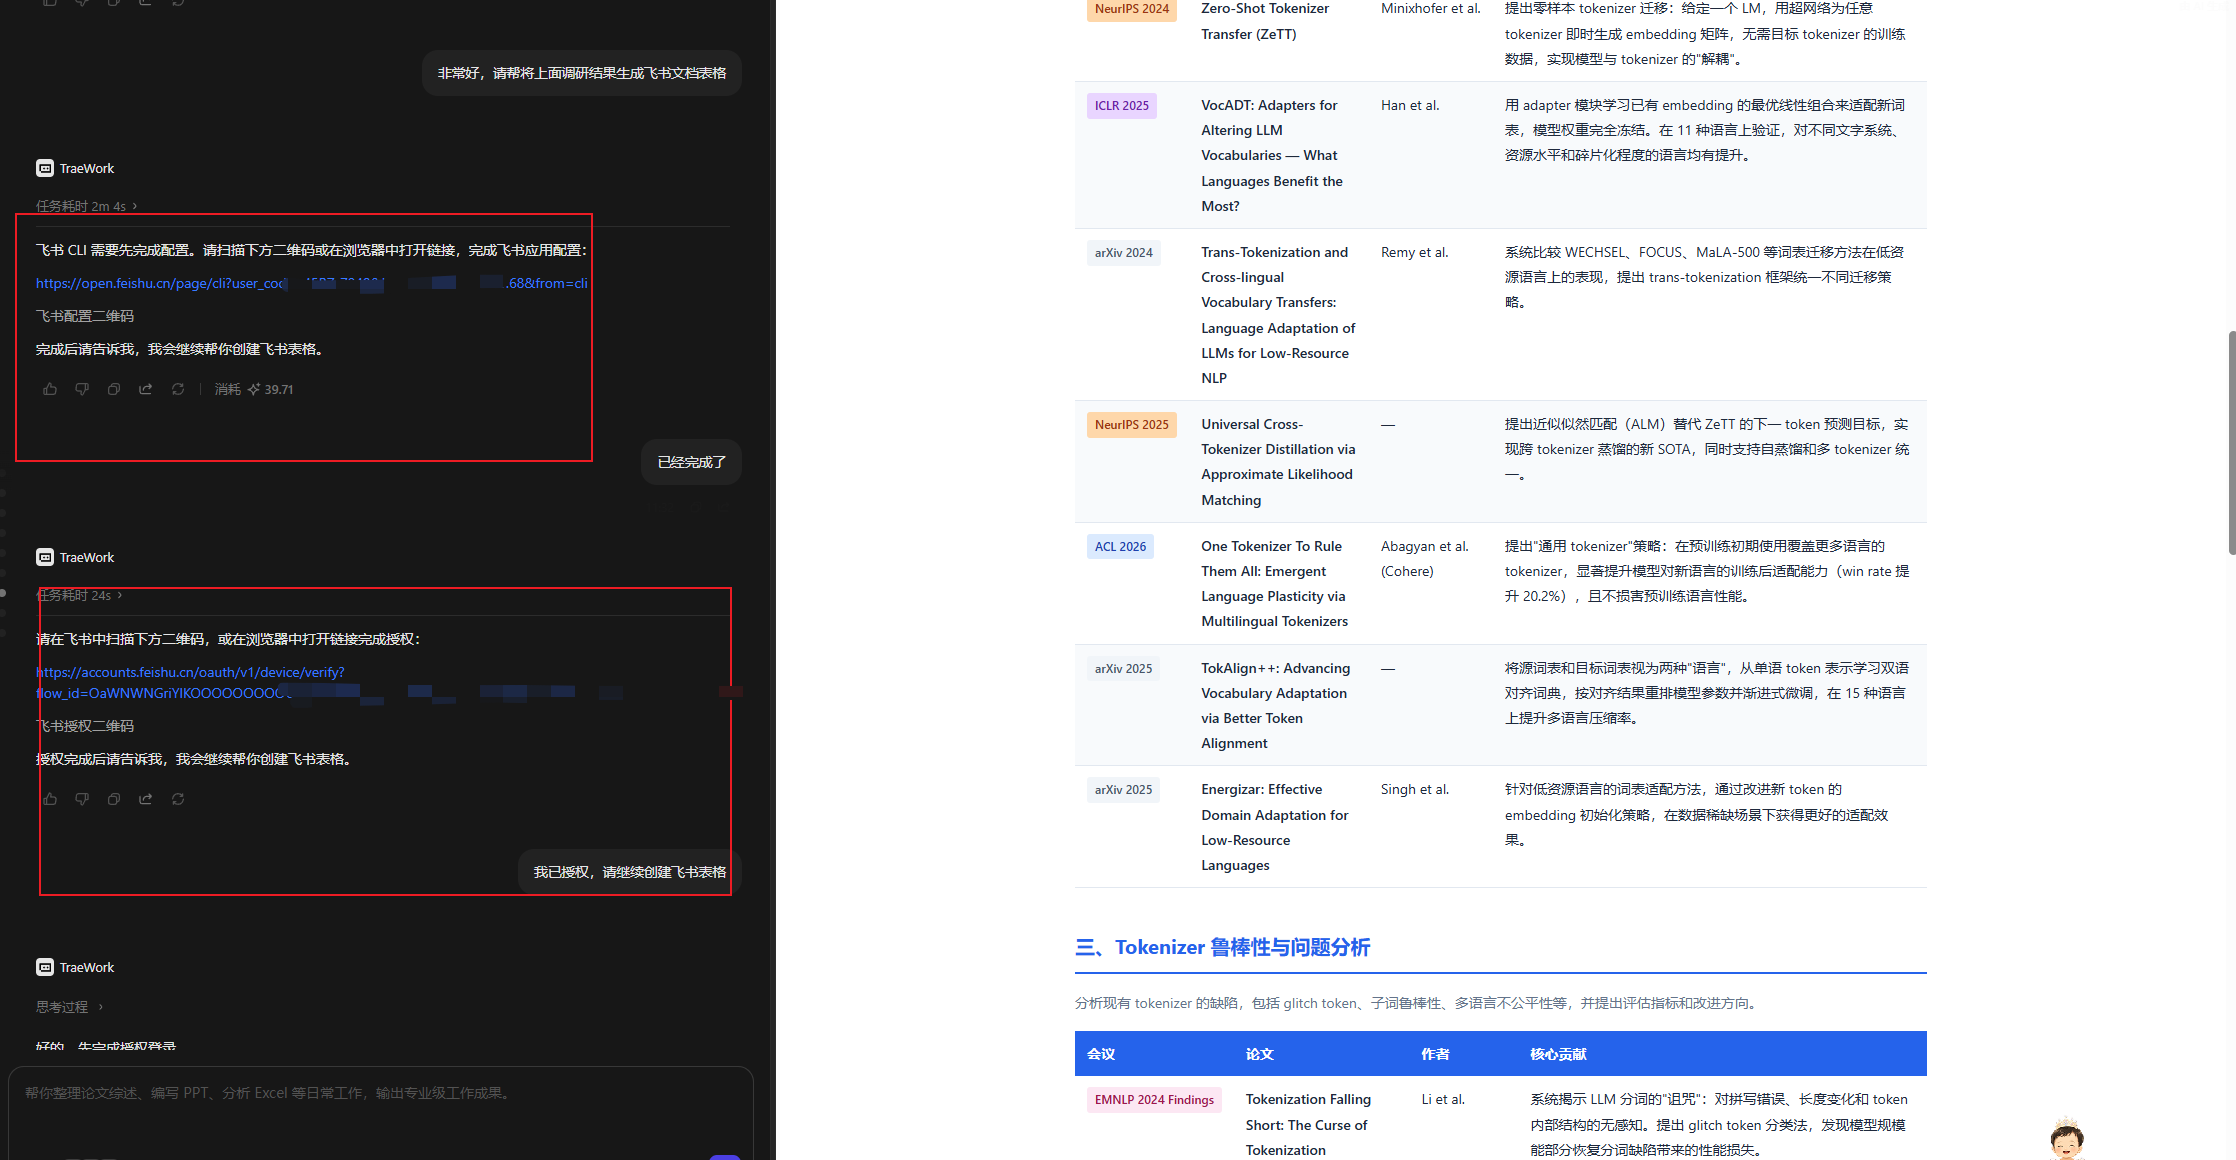The height and width of the screenshot is (1160, 2236).
Task: Share the 飞书授权二维码 authorization reply
Action: (x=146, y=799)
